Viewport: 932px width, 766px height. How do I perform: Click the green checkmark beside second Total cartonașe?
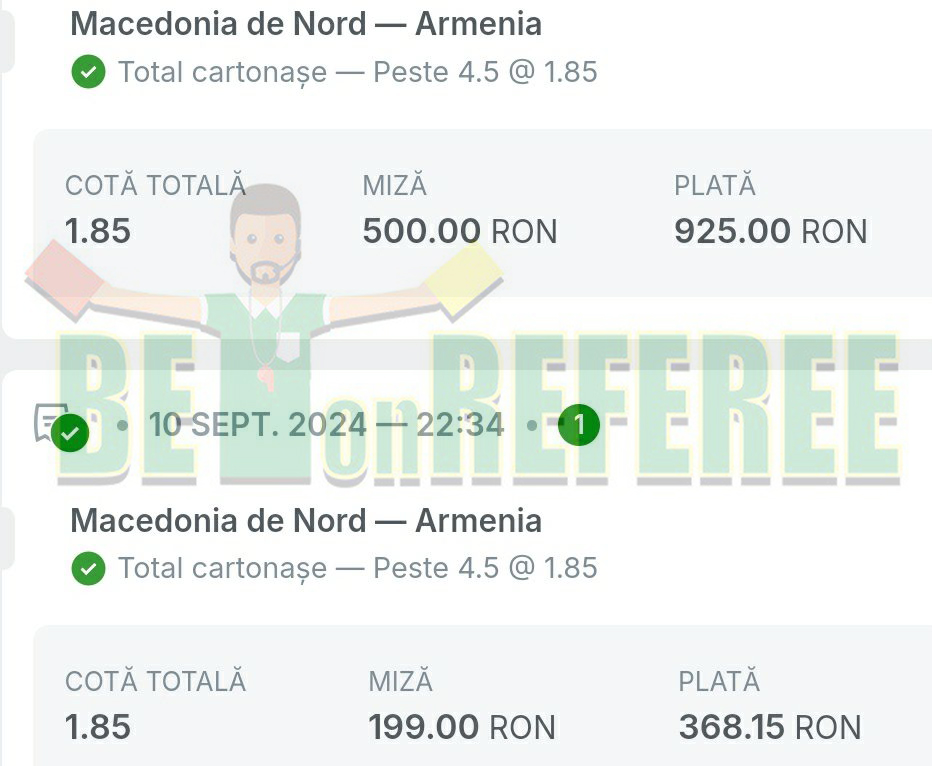coord(89,569)
